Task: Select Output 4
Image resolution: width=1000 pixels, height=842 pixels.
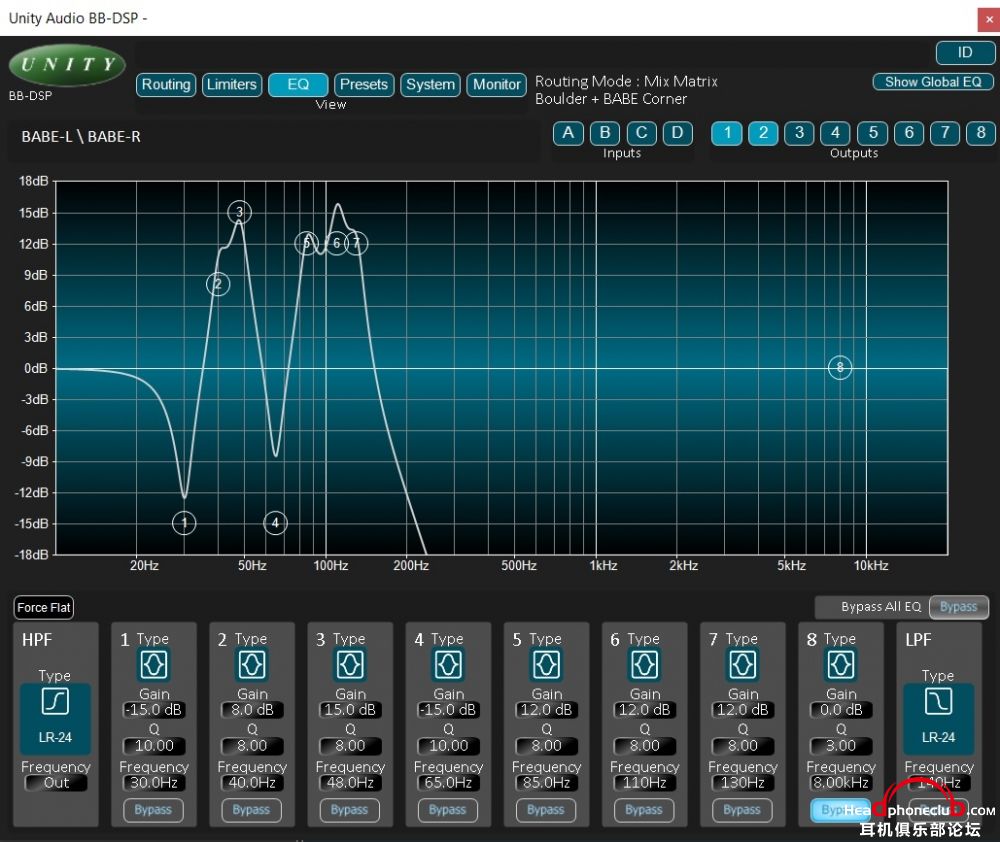Action: point(836,133)
